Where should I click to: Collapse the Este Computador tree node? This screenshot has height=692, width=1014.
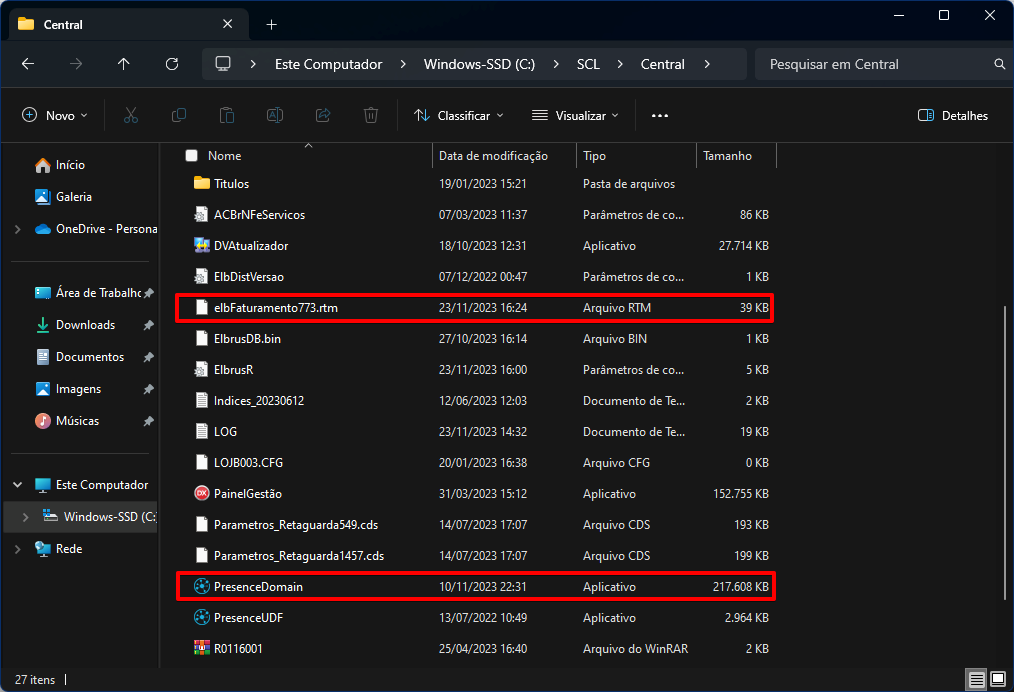[17, 485]
